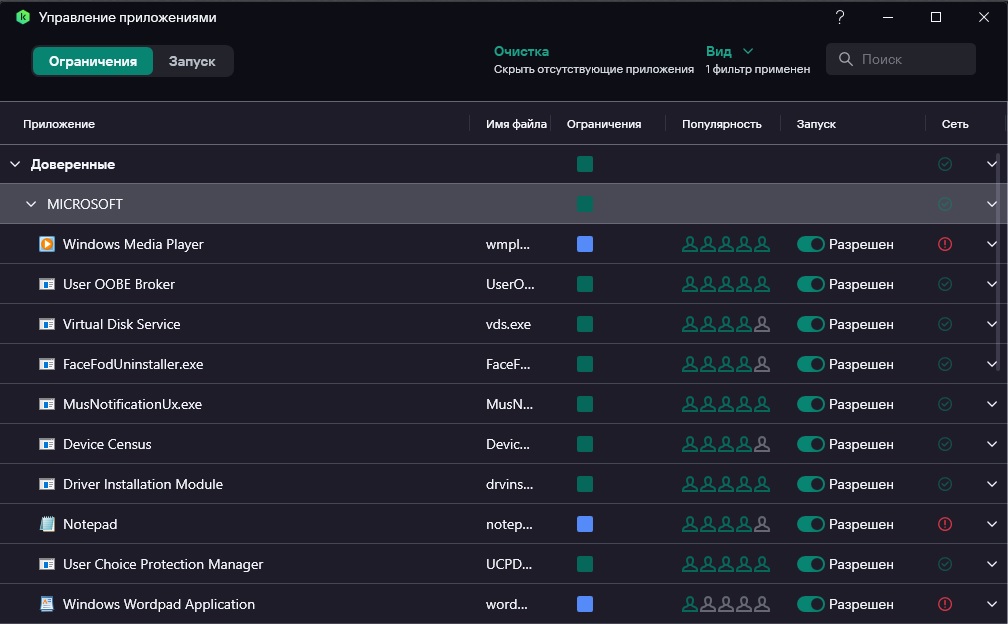
Task: Select the Ограничения tab
Action: (93, 61)
